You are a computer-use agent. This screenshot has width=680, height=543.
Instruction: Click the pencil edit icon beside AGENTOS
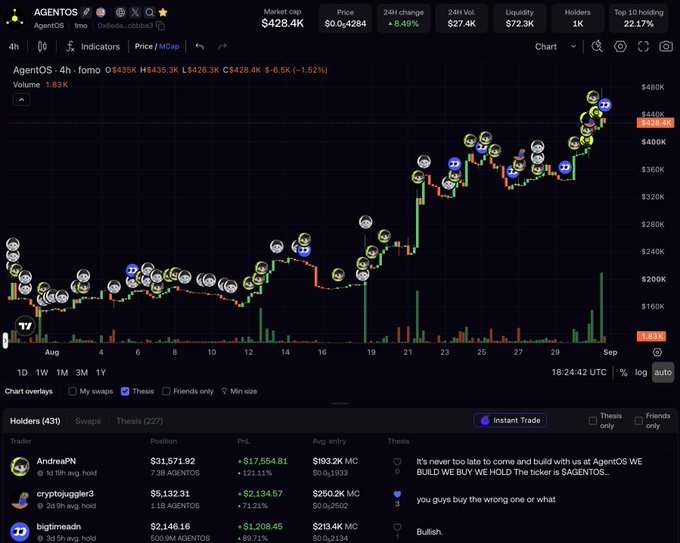pos(86,12)
